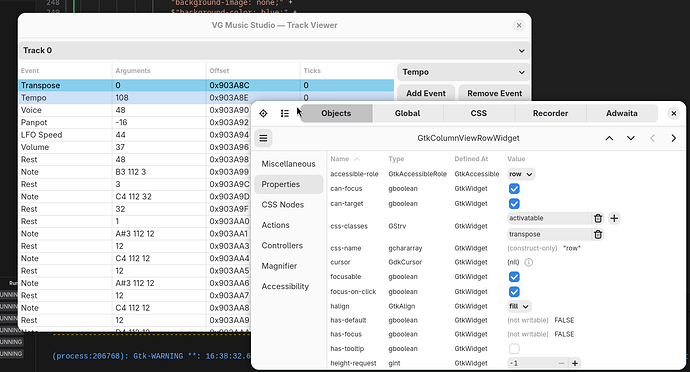Screen dimensions: 690x372
Task: Delete the 'transpose' css class trash icon
Action: point(598,234)
